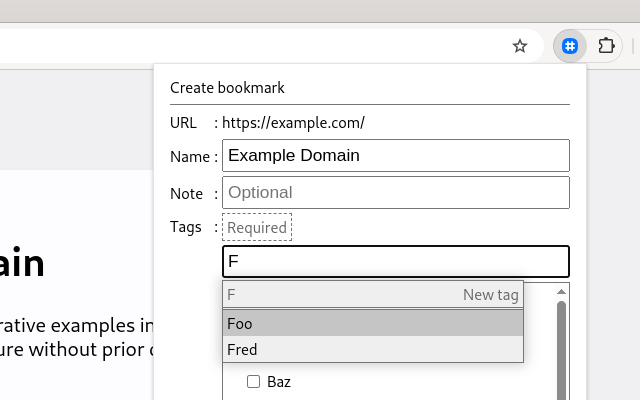
Task: Create new tag F from suggestions
Action: (372, 295)
